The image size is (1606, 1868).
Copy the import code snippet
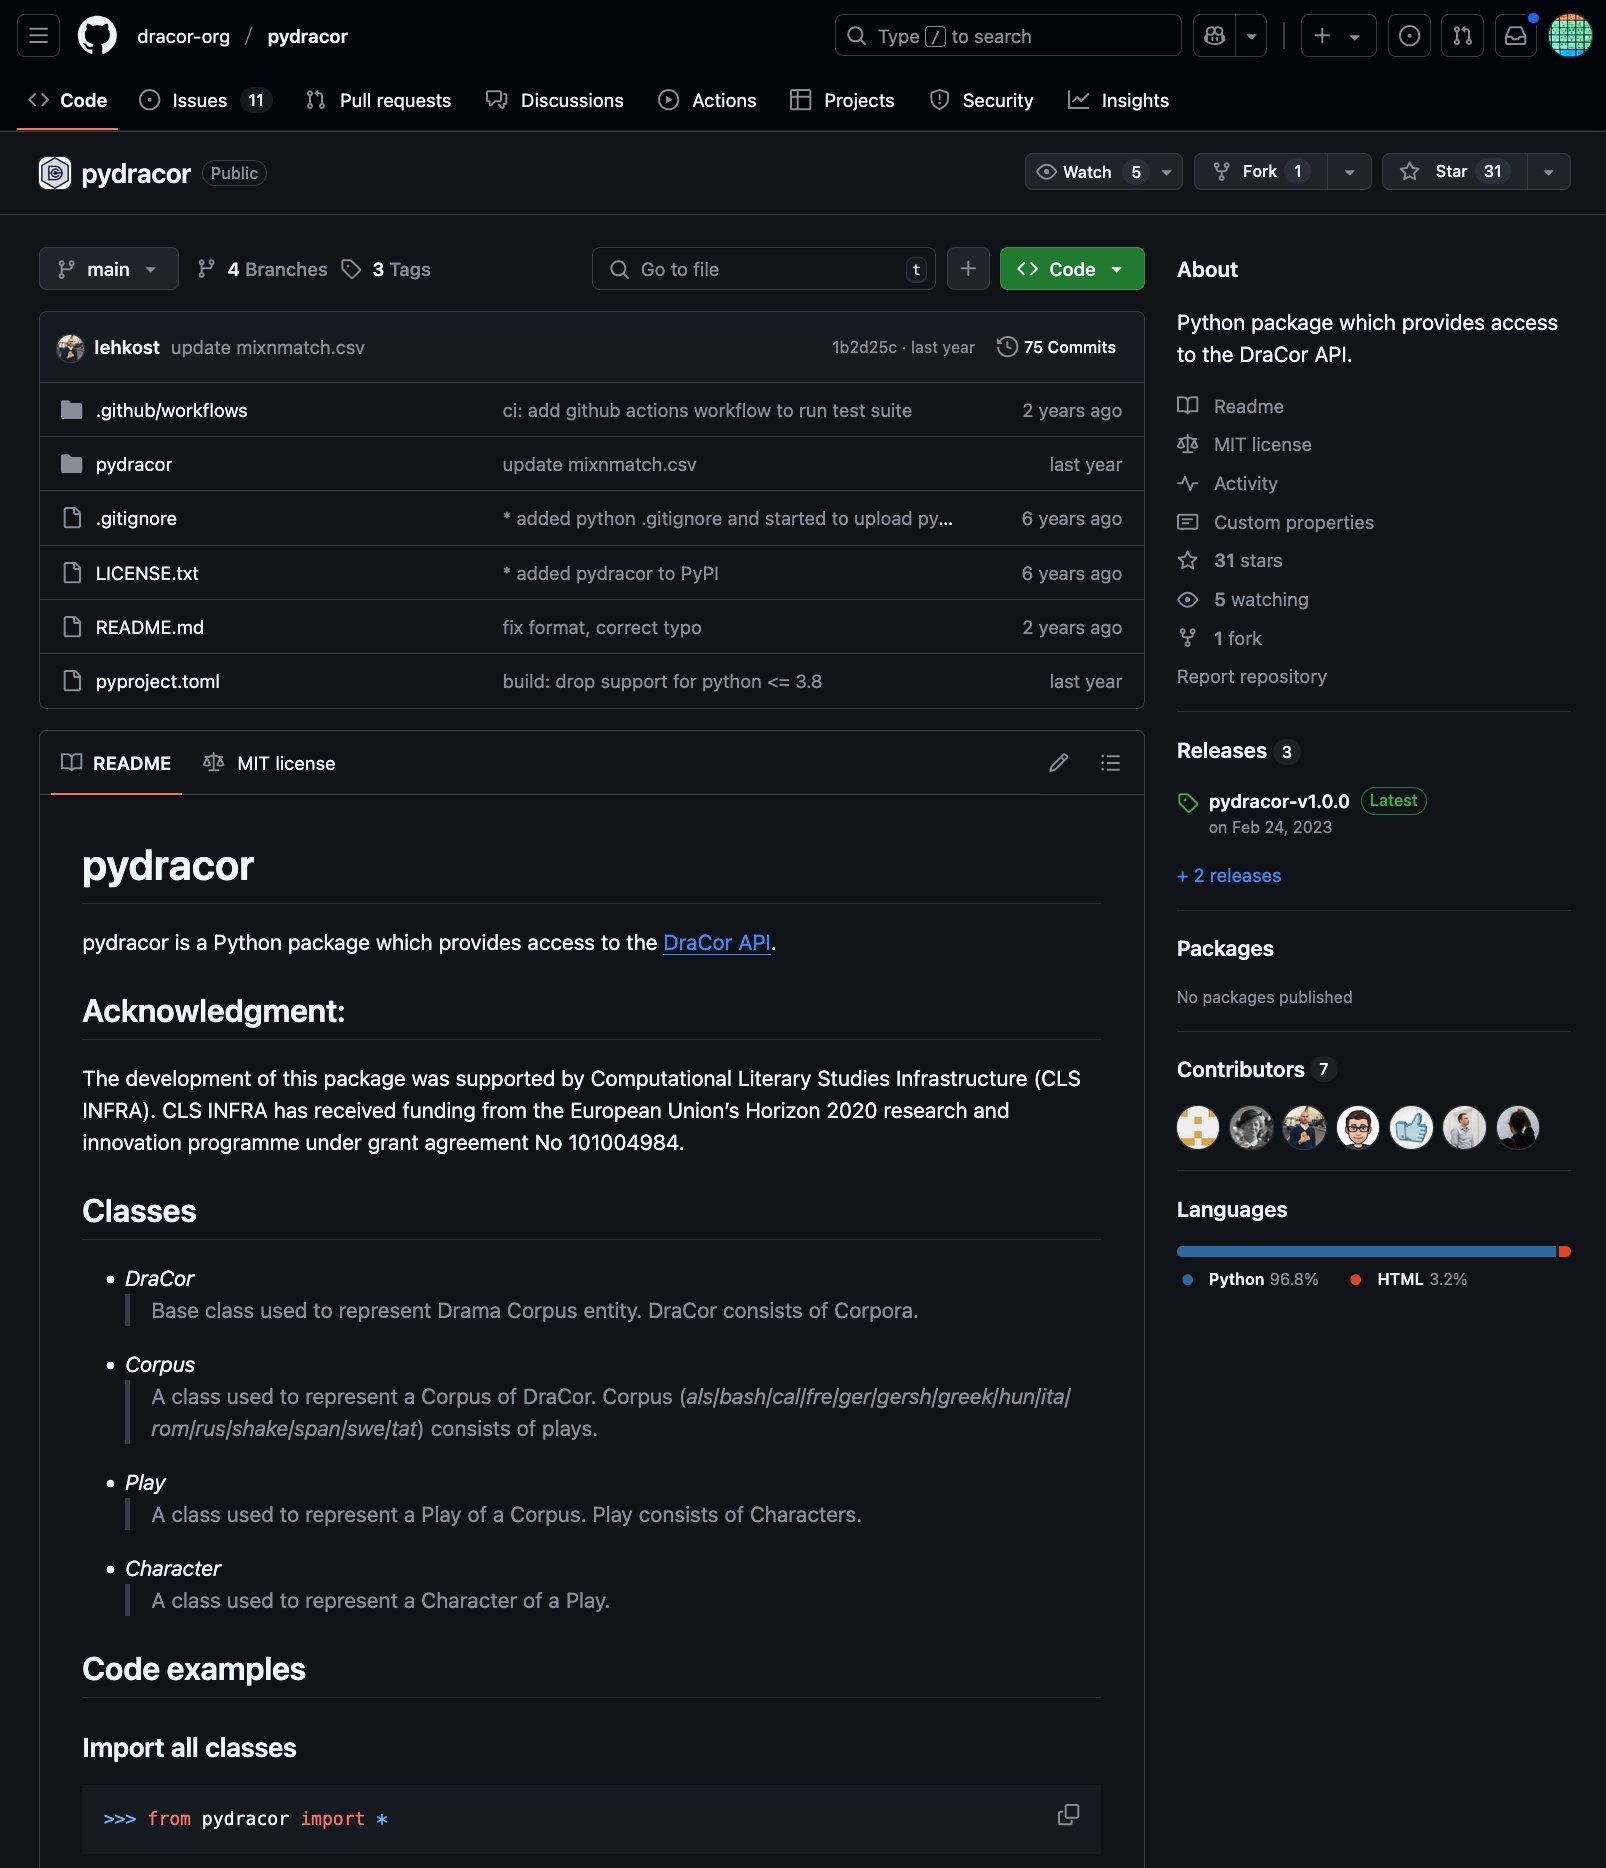[x=1068, y=1815]
